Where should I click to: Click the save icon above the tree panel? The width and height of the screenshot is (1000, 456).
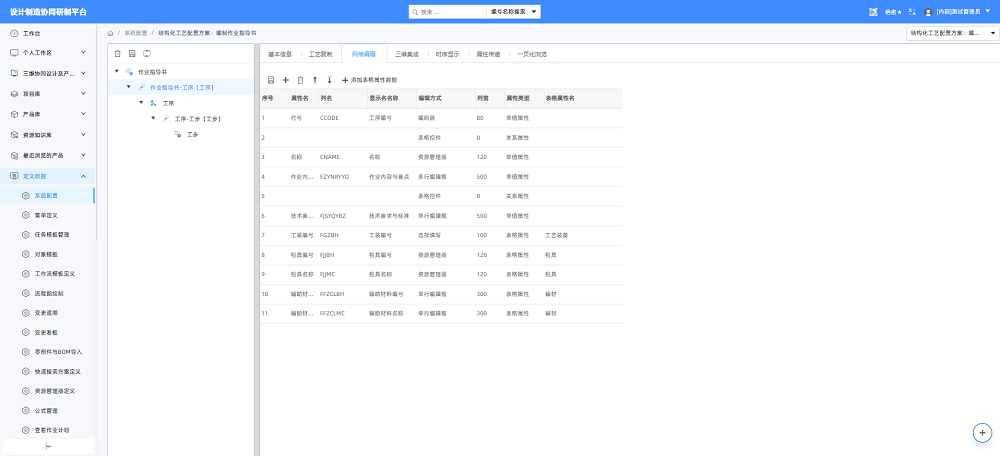(x=132, y=54)
